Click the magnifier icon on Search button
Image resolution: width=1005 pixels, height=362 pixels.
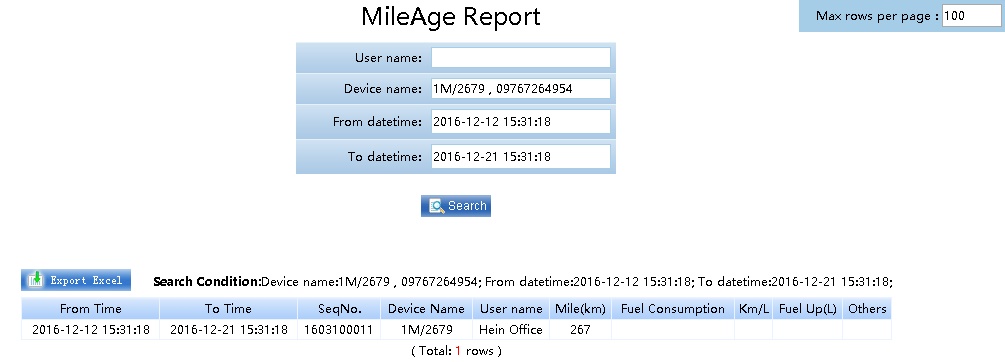tap(436, 206)
